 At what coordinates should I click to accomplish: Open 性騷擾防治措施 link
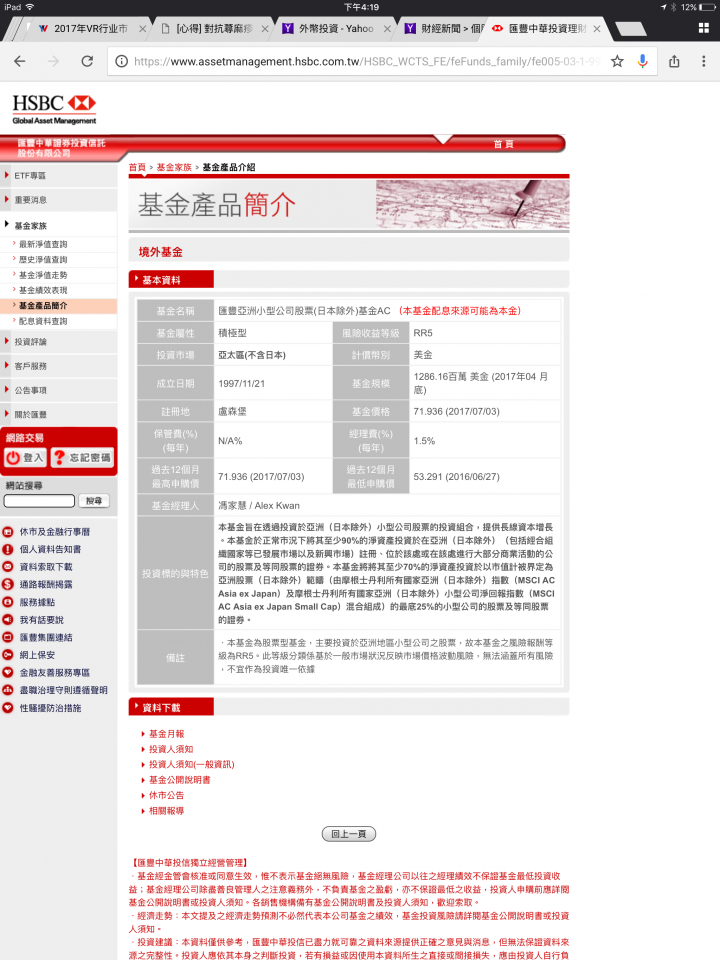tap(50, 708)
